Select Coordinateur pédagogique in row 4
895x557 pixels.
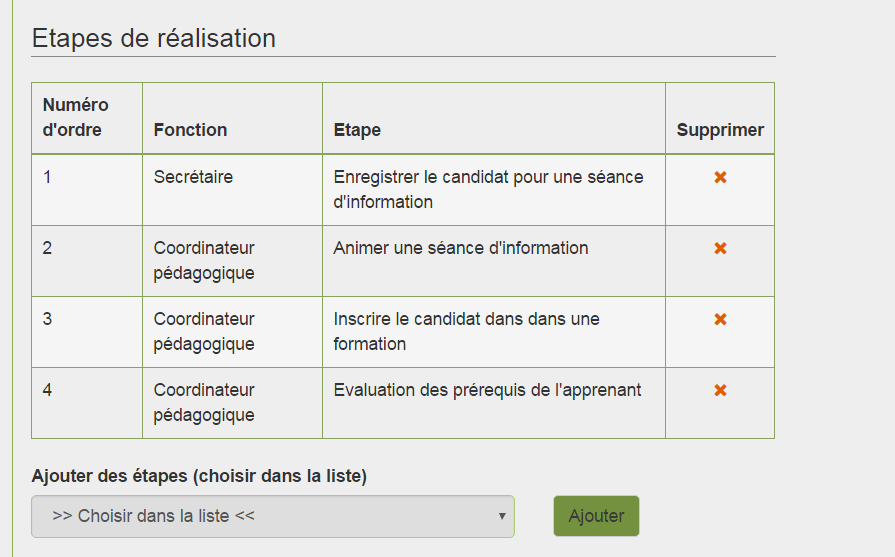[x=204, y=402]
